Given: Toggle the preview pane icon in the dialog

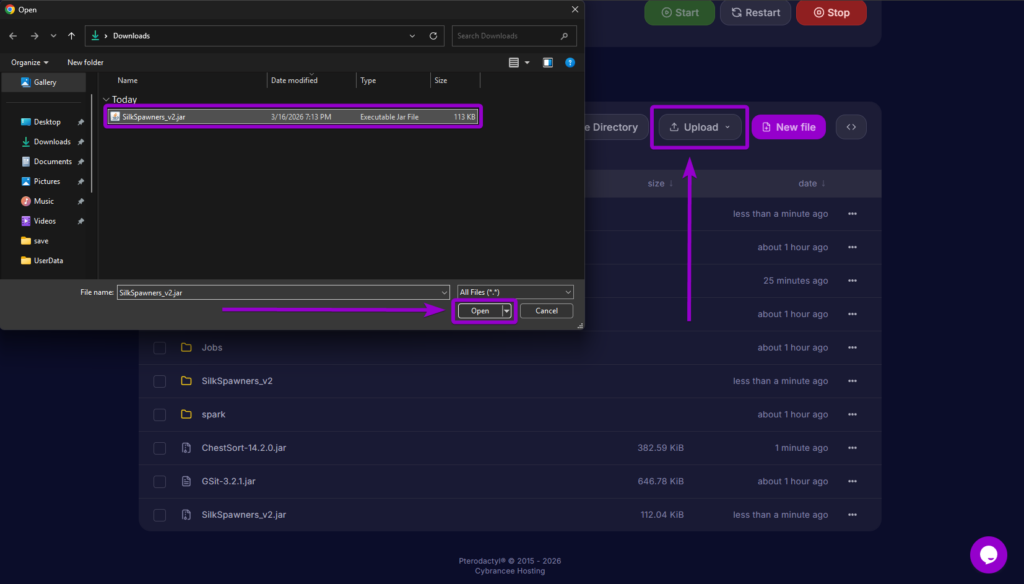Looking at the screenshot, I should pos(547,62).
